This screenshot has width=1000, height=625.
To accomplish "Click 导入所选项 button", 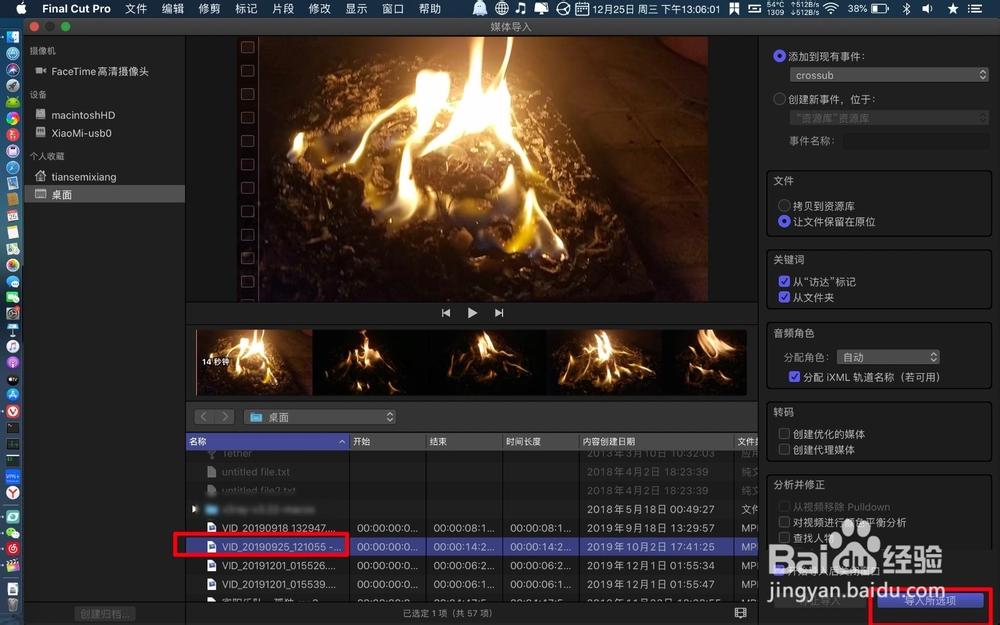I will (x=930, y=601).
